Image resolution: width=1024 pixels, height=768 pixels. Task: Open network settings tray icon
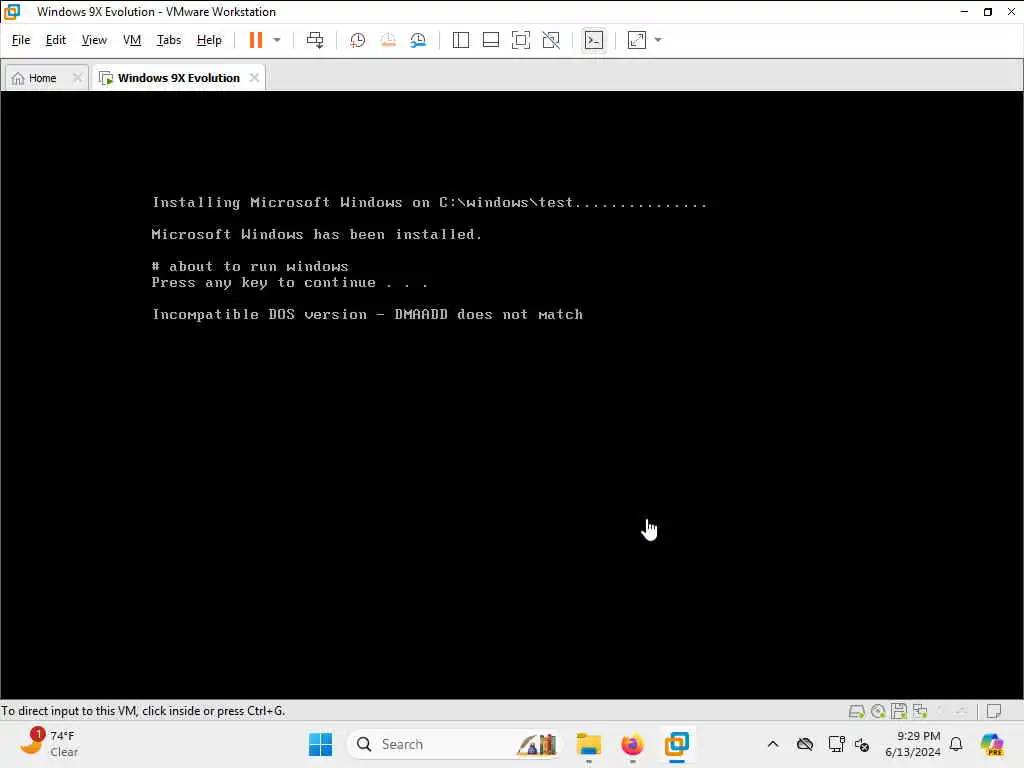[836, 744]
